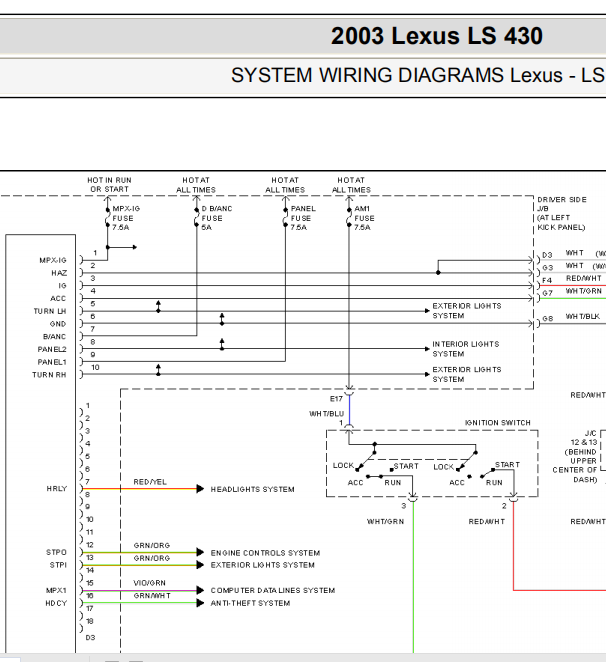Click the 'G8' connector label
606x662 pixels.
tap(548, 318)
